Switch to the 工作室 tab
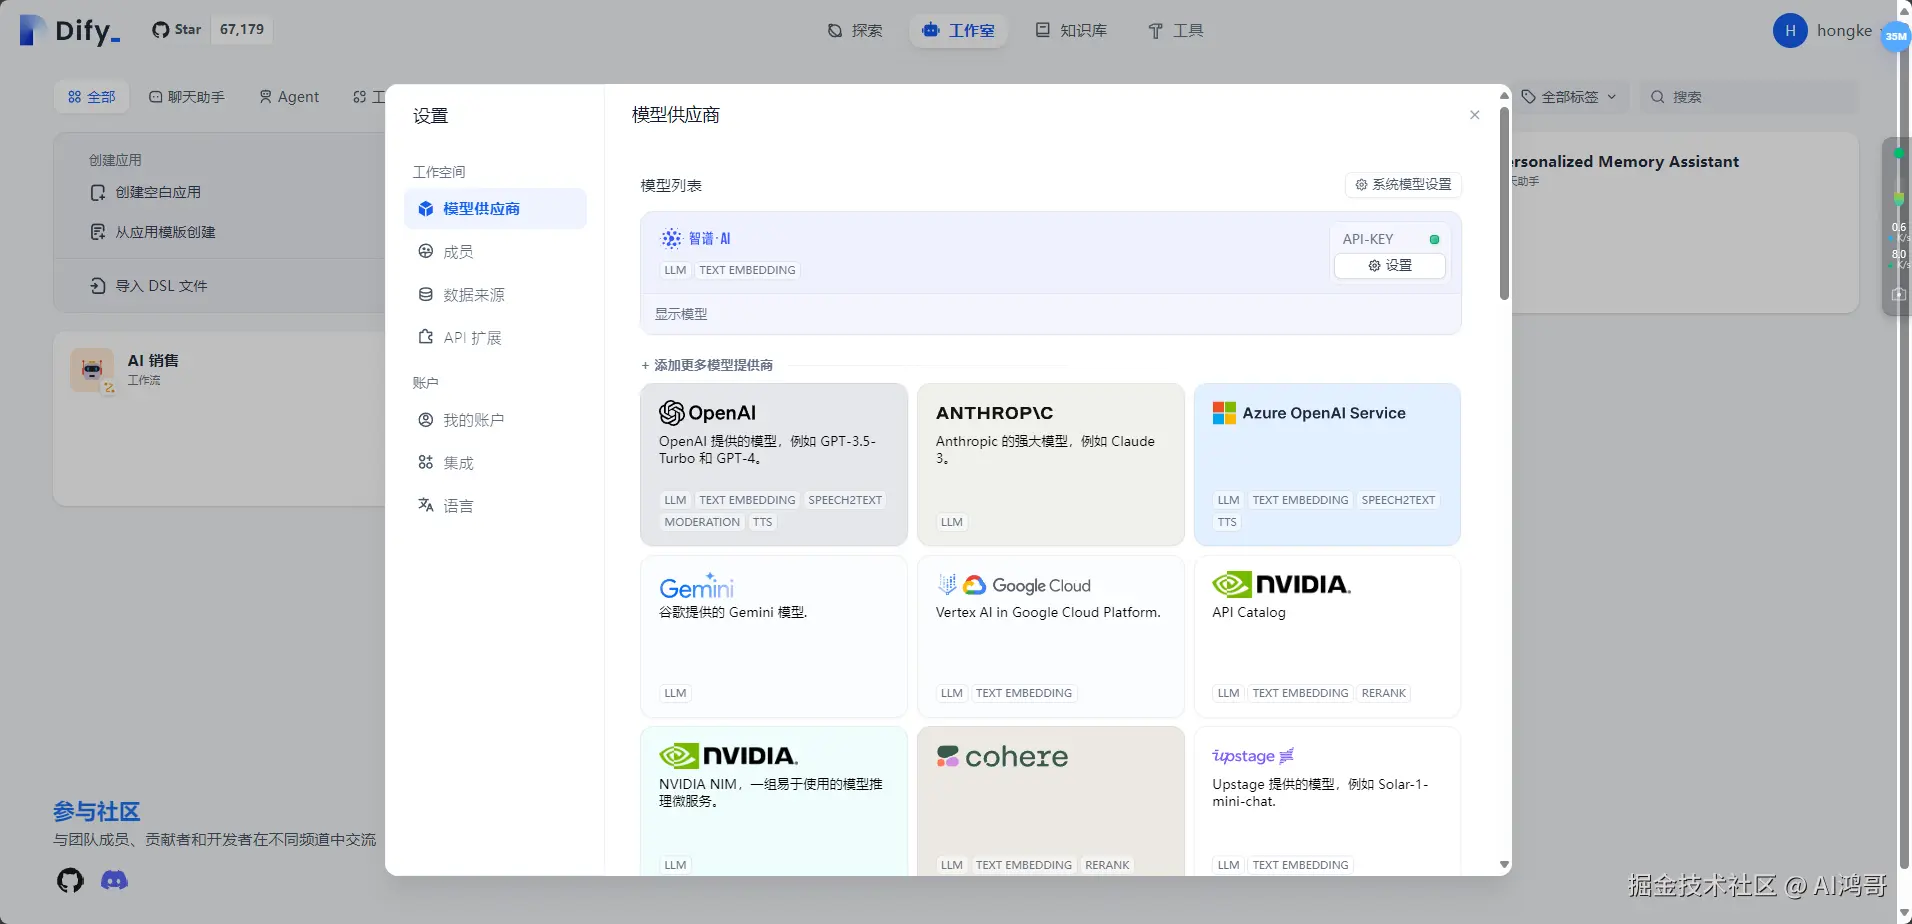Image resolution: width=1912 pixels, height=924 pixels. click(958, 30)
